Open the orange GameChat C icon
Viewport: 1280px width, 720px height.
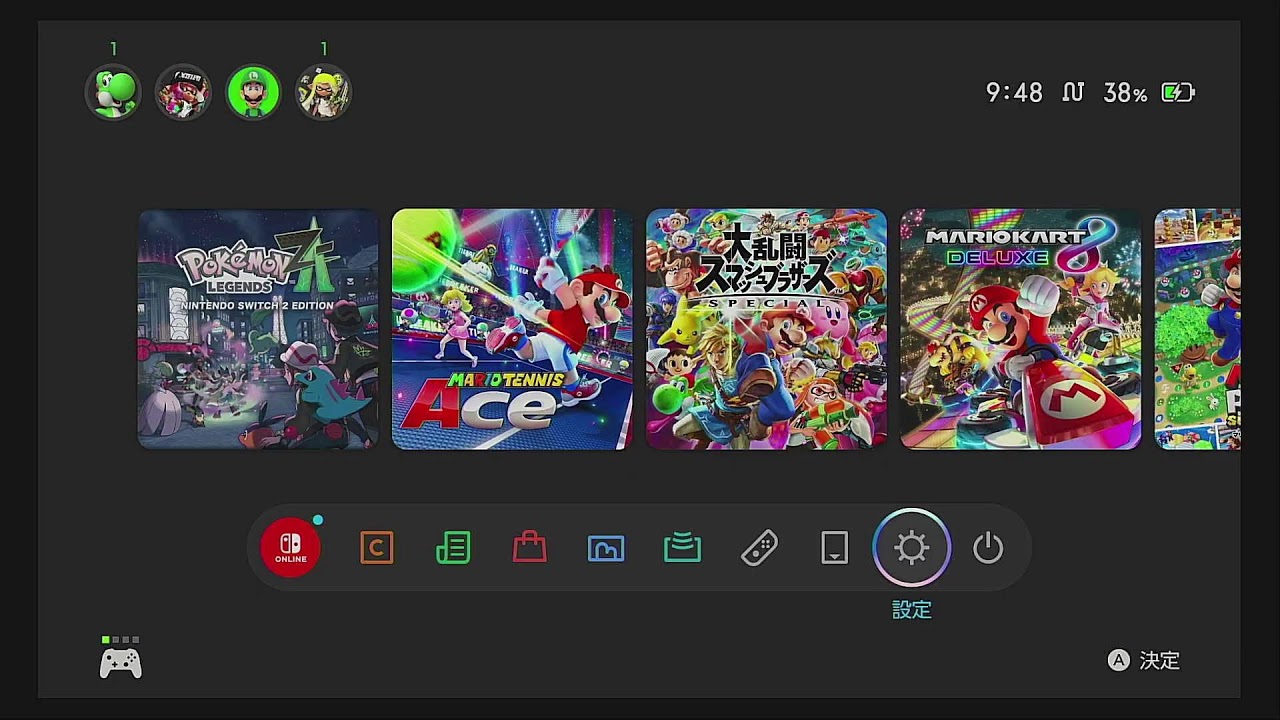(x=377, y=548)
